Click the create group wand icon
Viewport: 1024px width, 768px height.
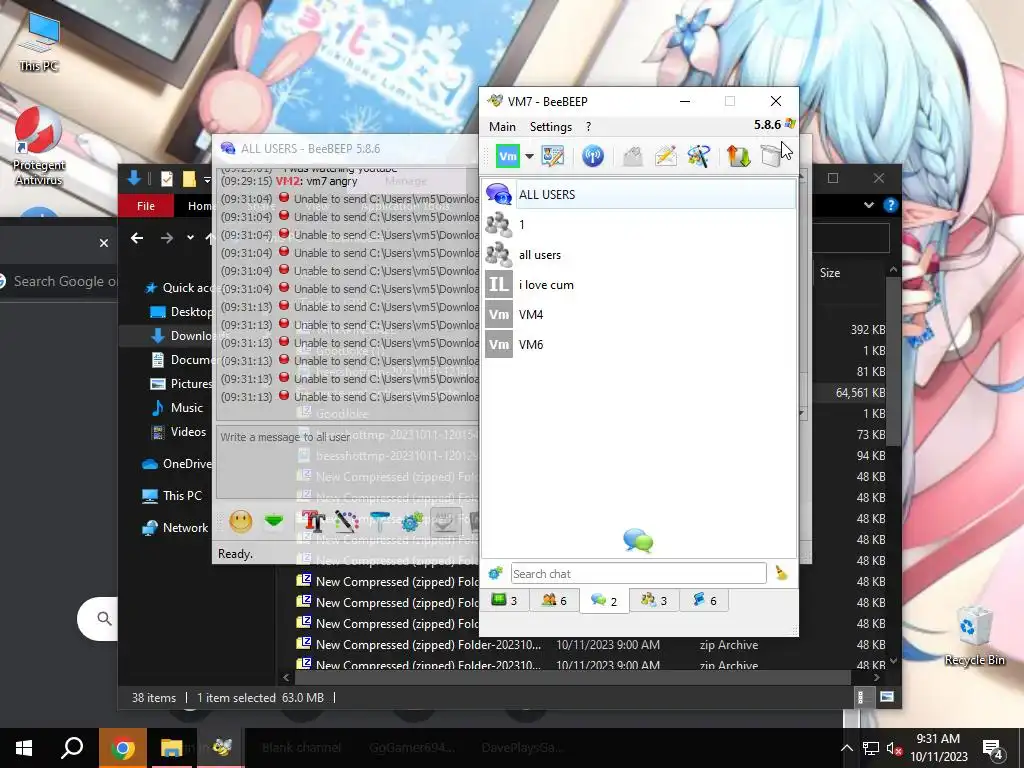click(698, 156)
